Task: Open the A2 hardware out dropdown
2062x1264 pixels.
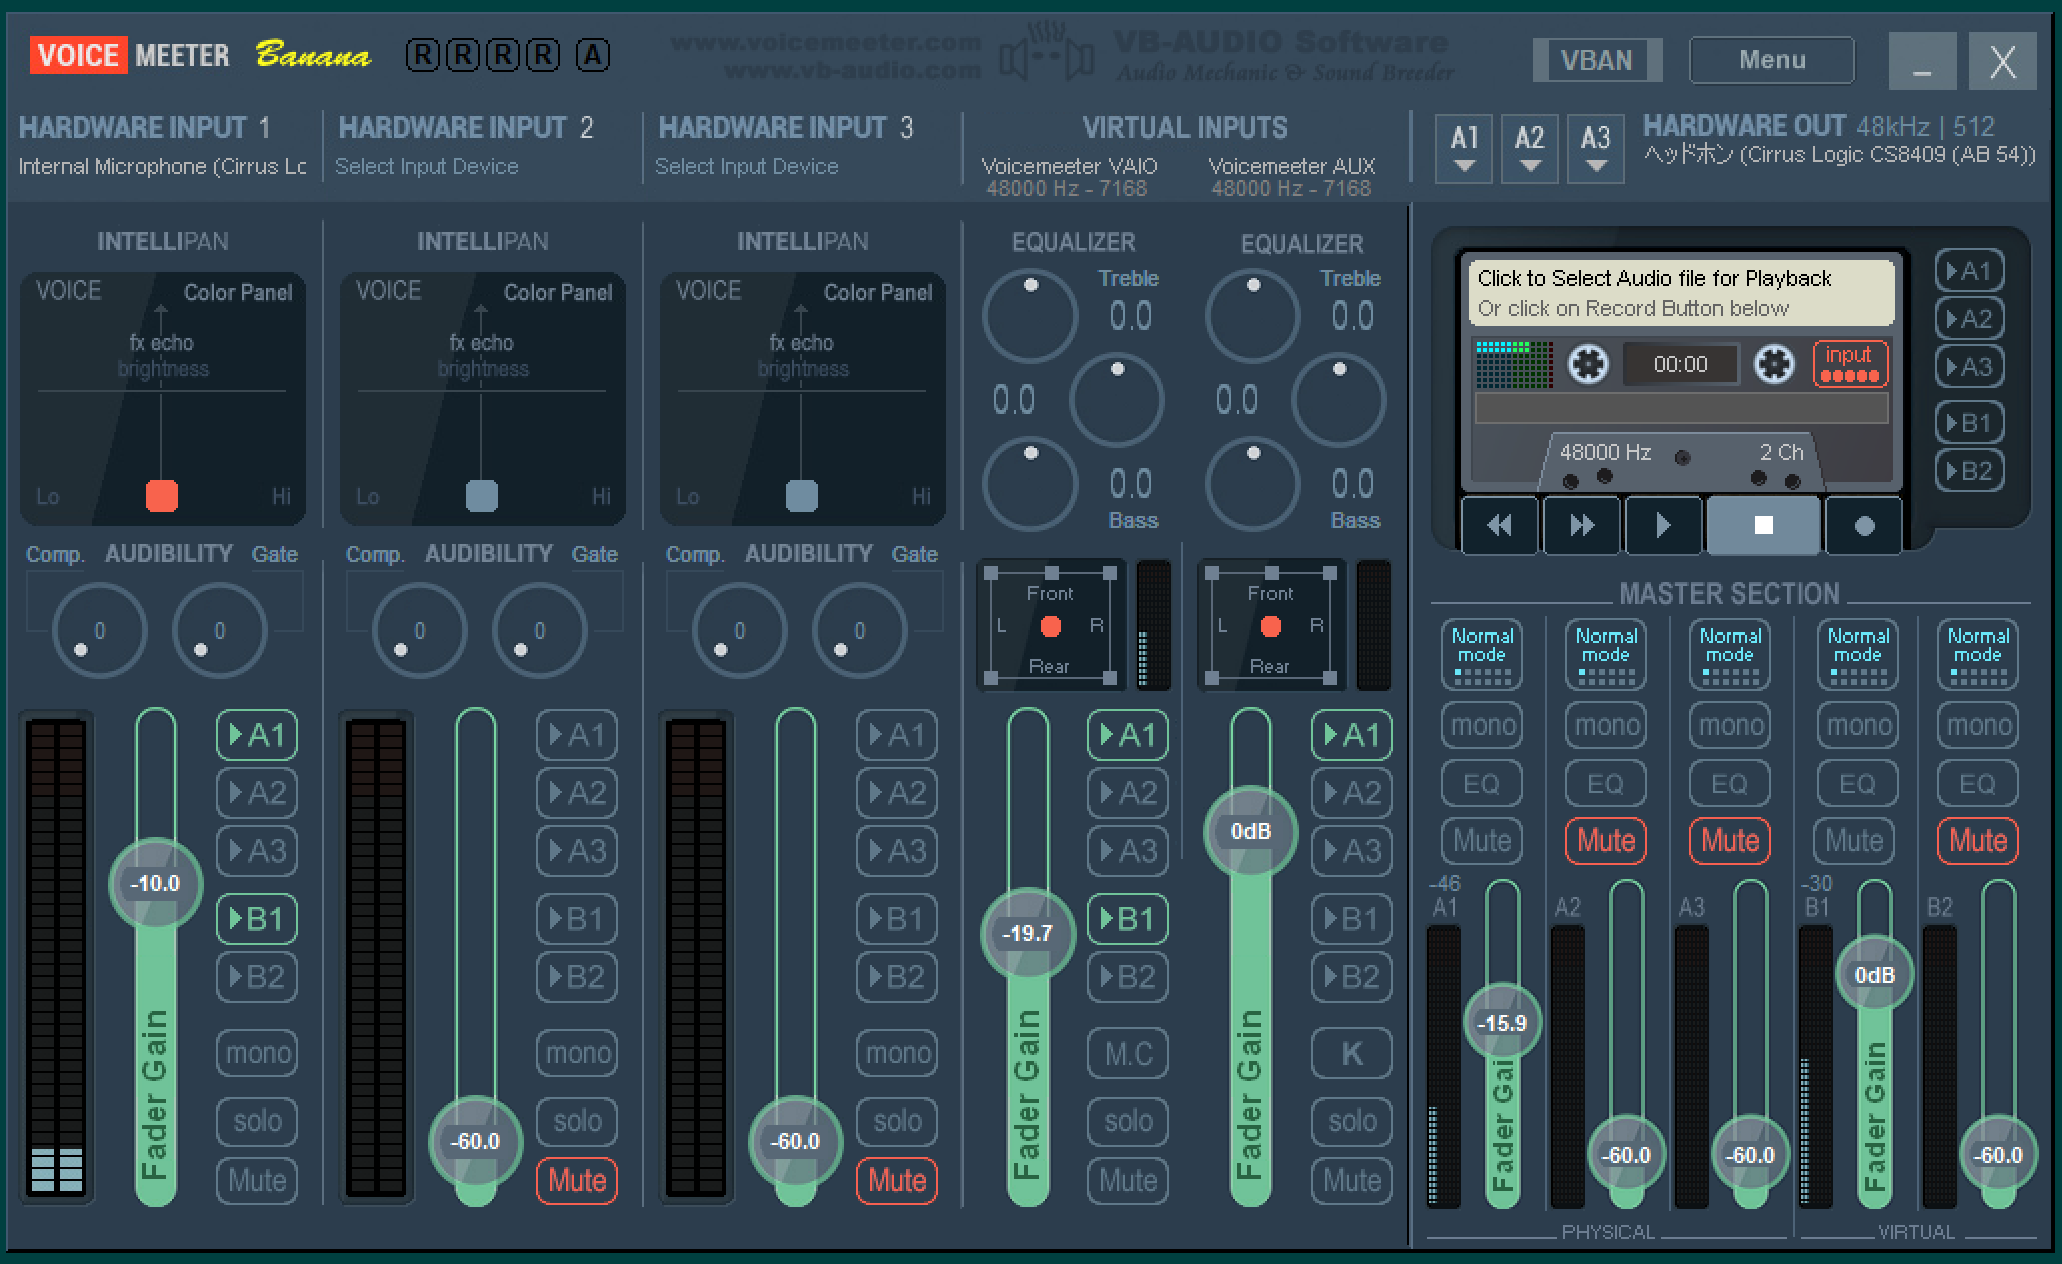Action: point(1529,148)
